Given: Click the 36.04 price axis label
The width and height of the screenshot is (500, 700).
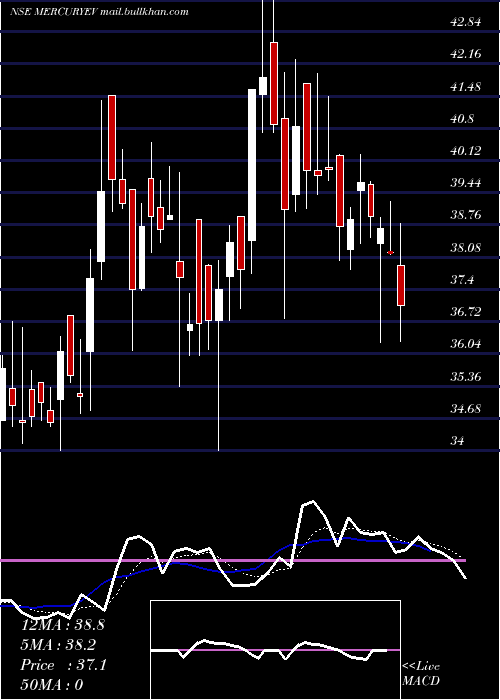Looking at the screenshot, I should tap(466, 344).
